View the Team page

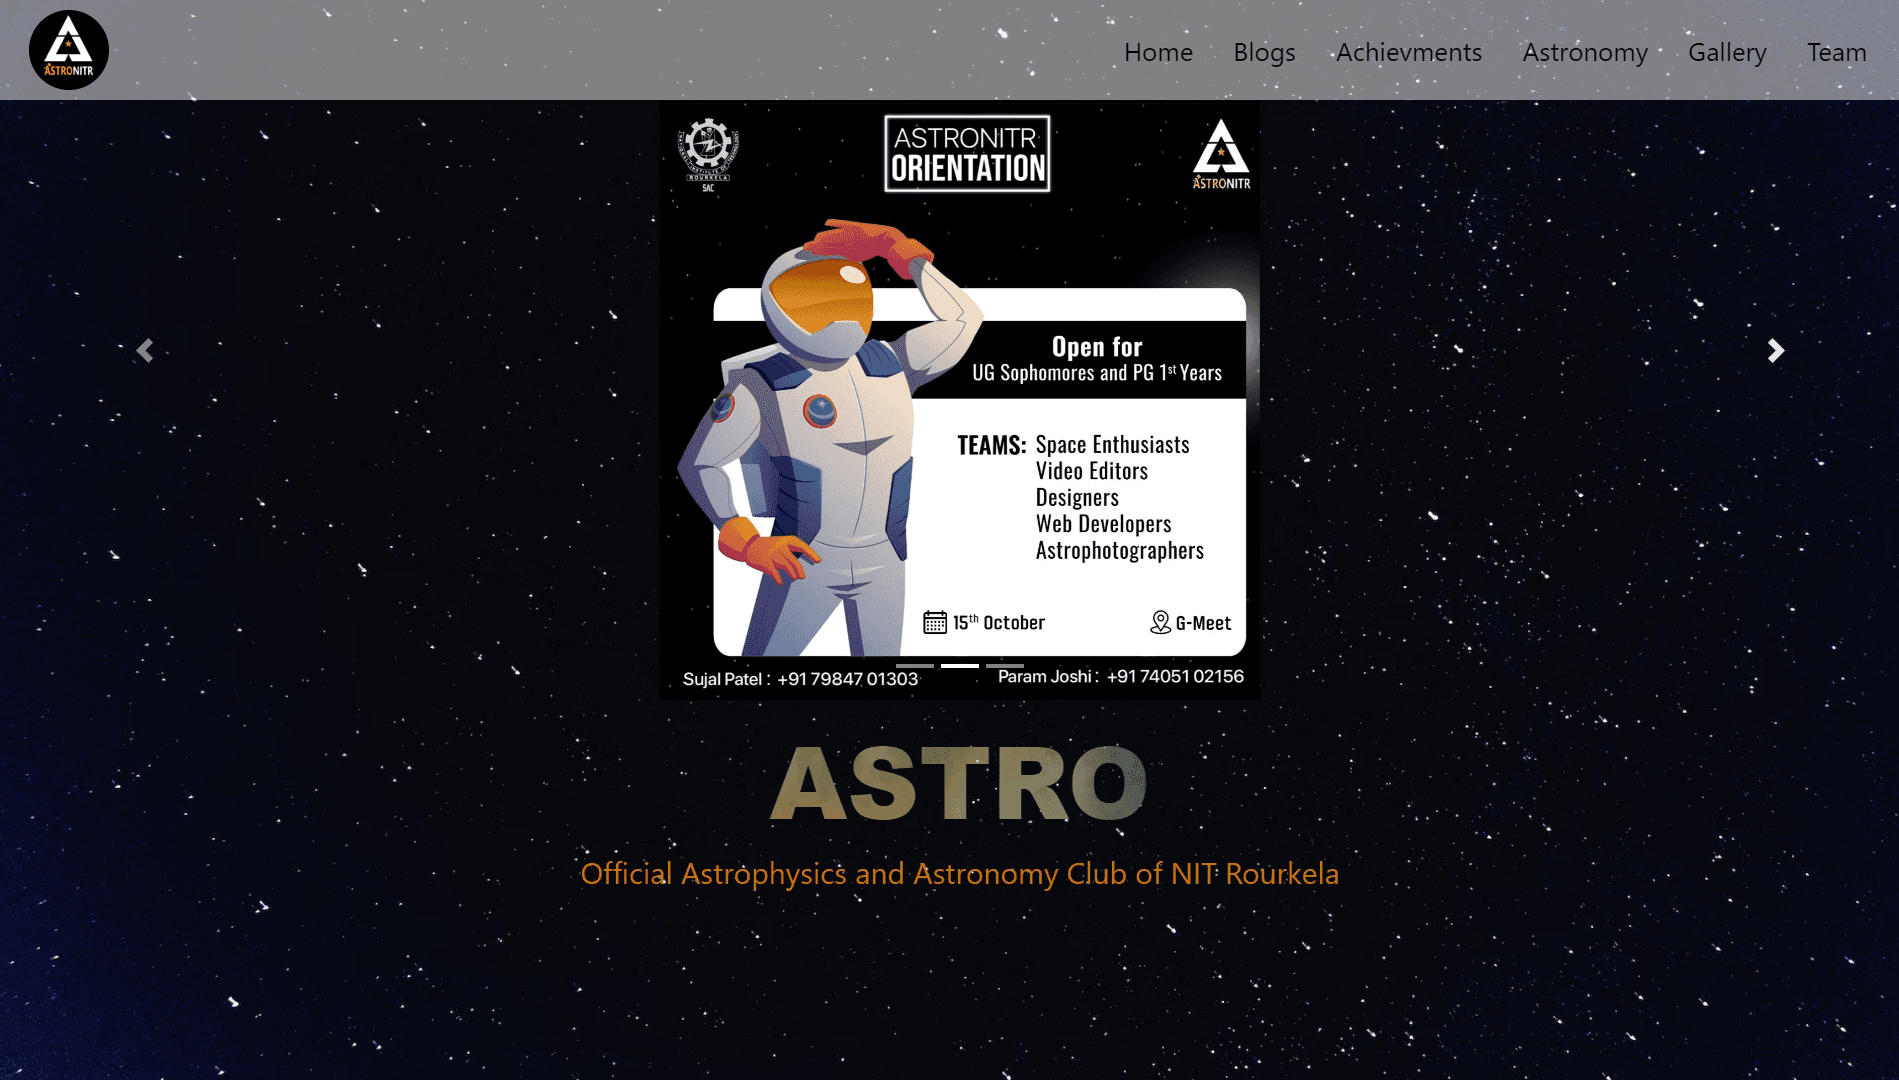coord(1836,52)
